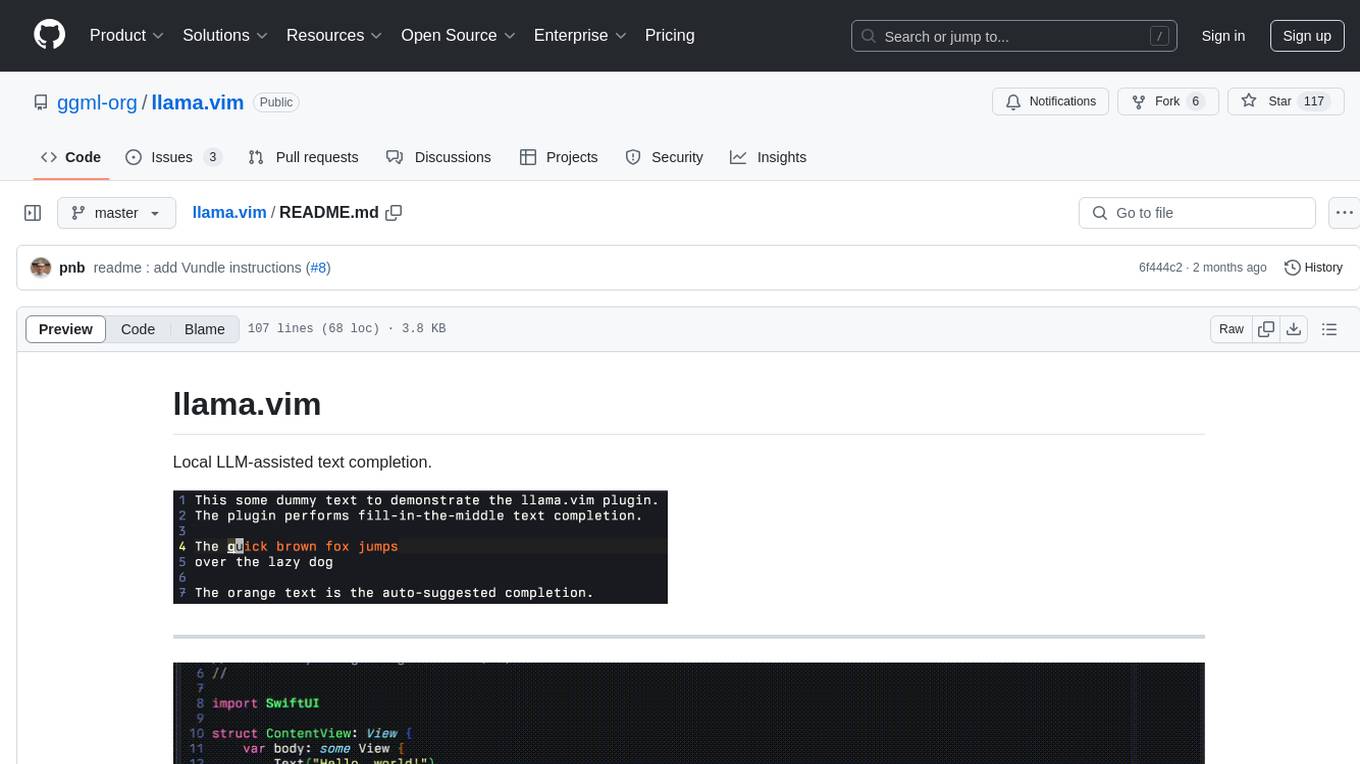Image resolution: width=1360 pixels, height=764 pixels.
Task: Focus the Search or jump to field
Action: pyautogui.click(x=1015, y=36)
